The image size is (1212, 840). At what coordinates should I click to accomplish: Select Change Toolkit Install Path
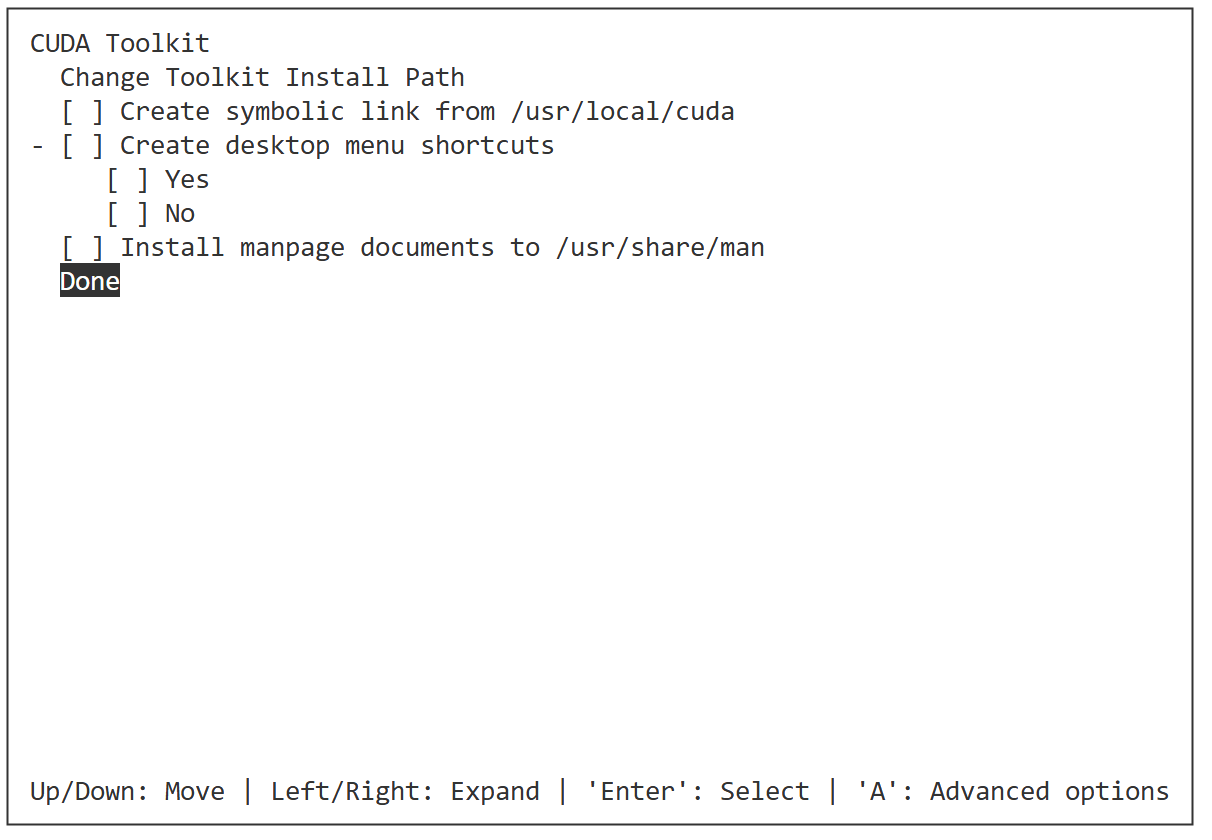click(x=262, y=78)
